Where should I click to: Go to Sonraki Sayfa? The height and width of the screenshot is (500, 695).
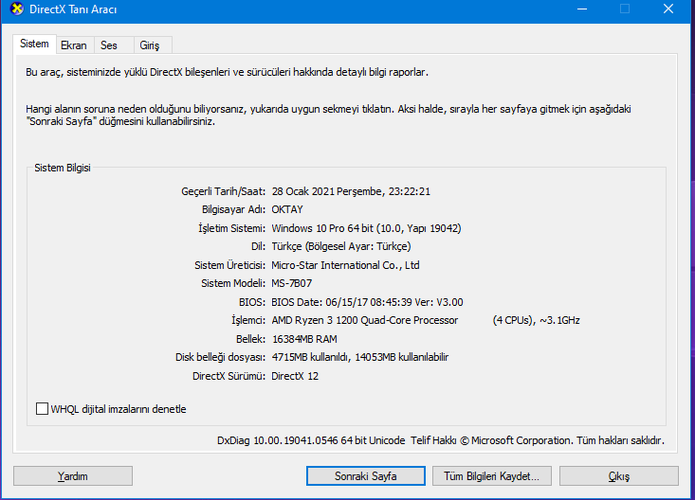click(366, 476)
